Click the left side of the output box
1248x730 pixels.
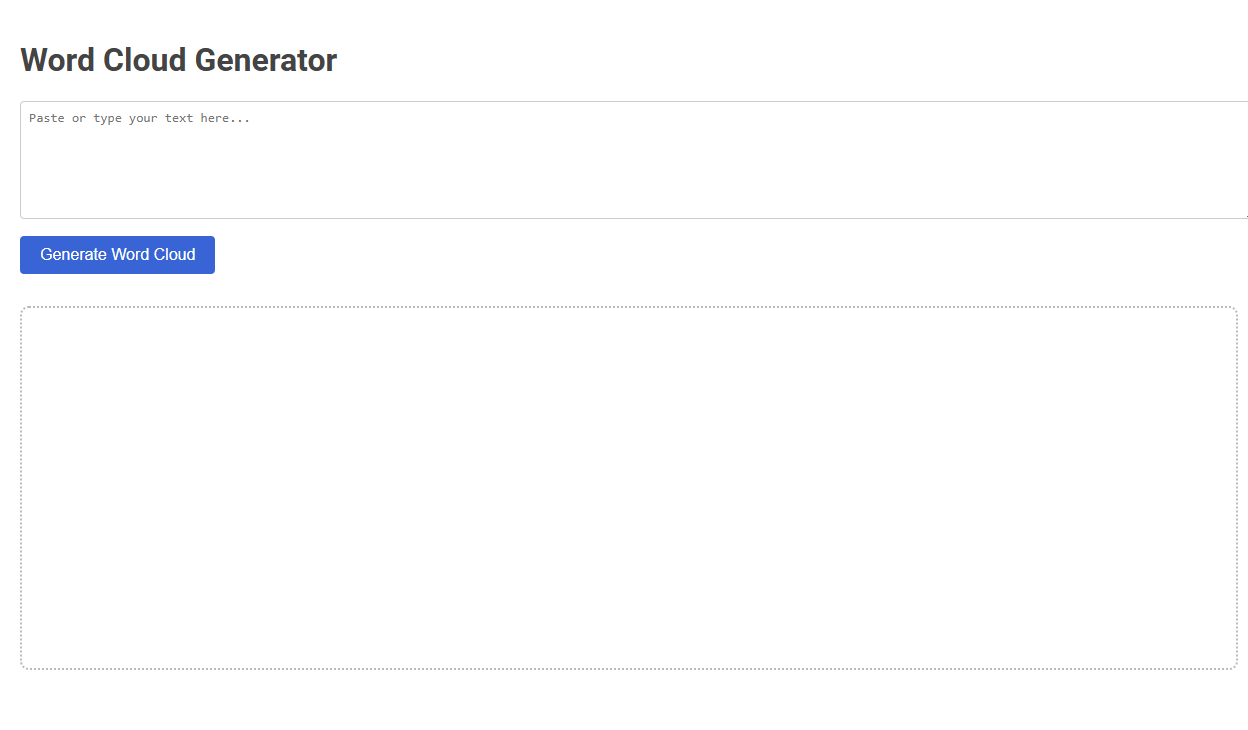[60, 487]
